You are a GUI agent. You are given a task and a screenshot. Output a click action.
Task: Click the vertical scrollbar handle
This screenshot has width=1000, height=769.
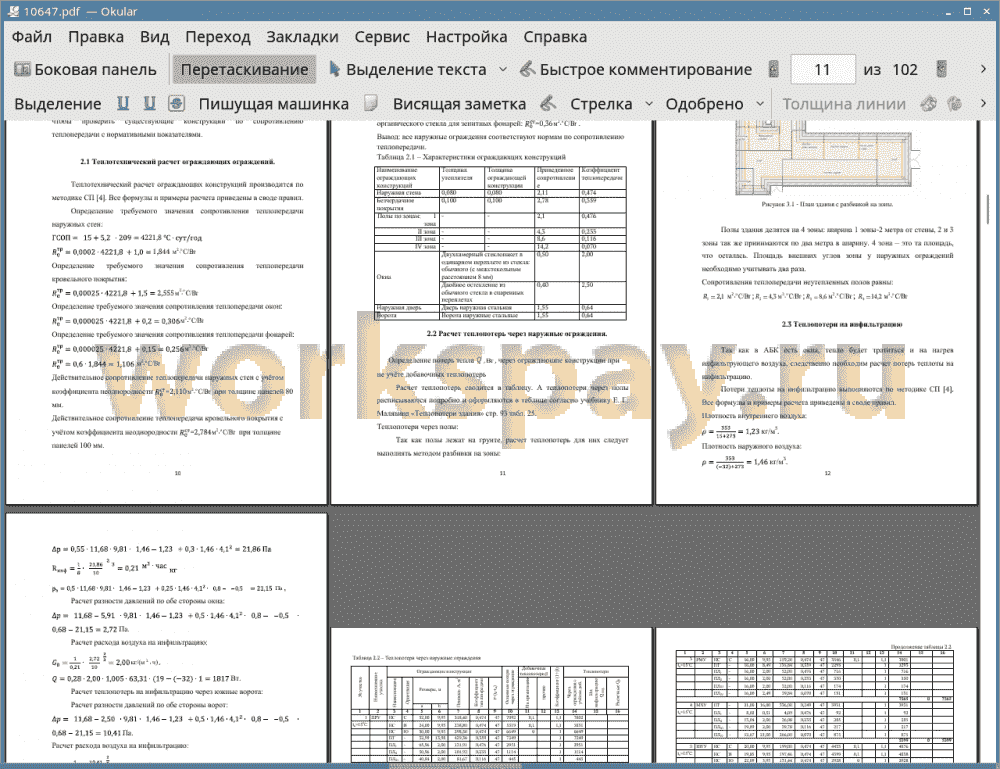(x=989, y=209)
